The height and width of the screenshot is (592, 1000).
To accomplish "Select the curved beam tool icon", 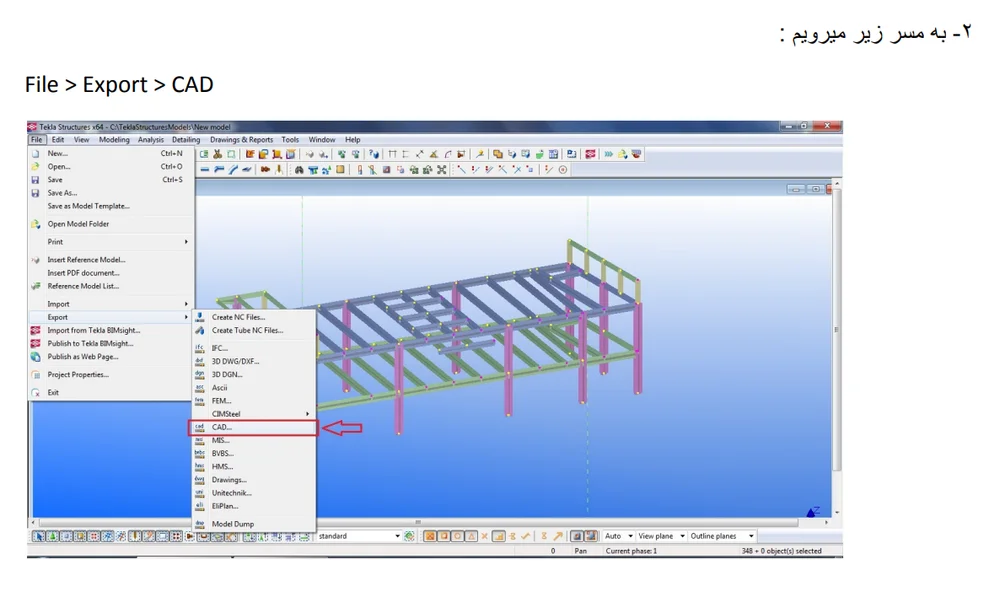I will tap(233, 170).
